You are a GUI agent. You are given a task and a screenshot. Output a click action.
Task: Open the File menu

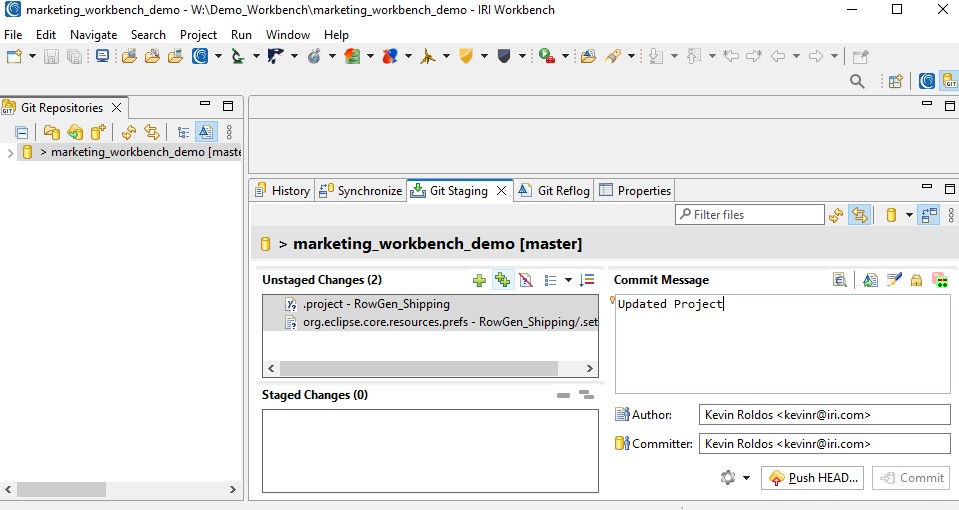[x=13, y=35]
